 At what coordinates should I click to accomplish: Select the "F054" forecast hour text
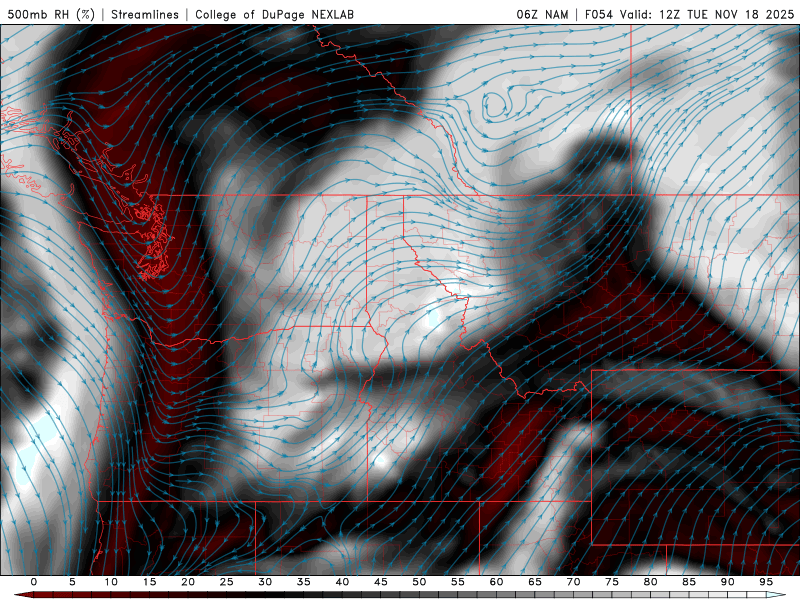599,14
